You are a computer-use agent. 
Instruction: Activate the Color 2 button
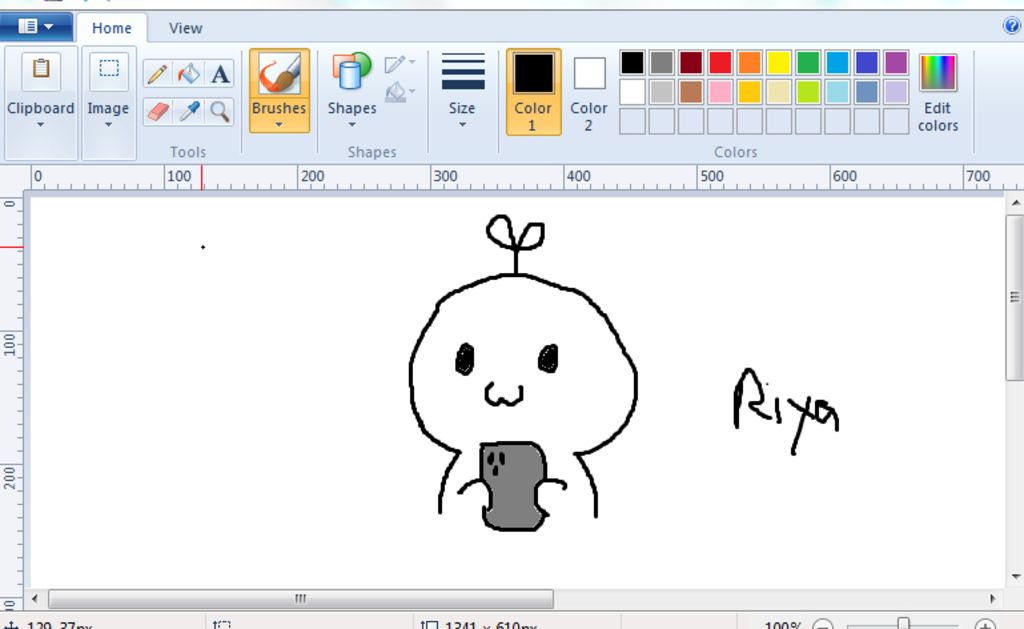589,92
